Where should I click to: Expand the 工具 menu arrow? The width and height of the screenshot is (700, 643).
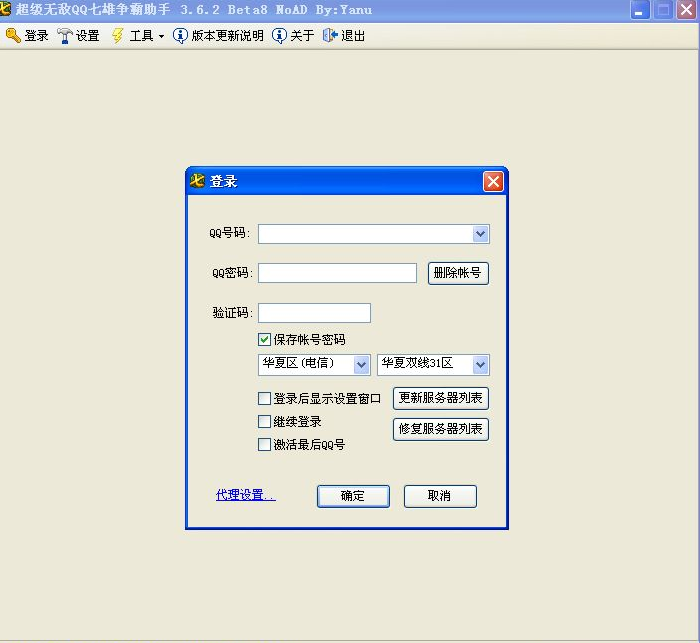tap(161, 37)
